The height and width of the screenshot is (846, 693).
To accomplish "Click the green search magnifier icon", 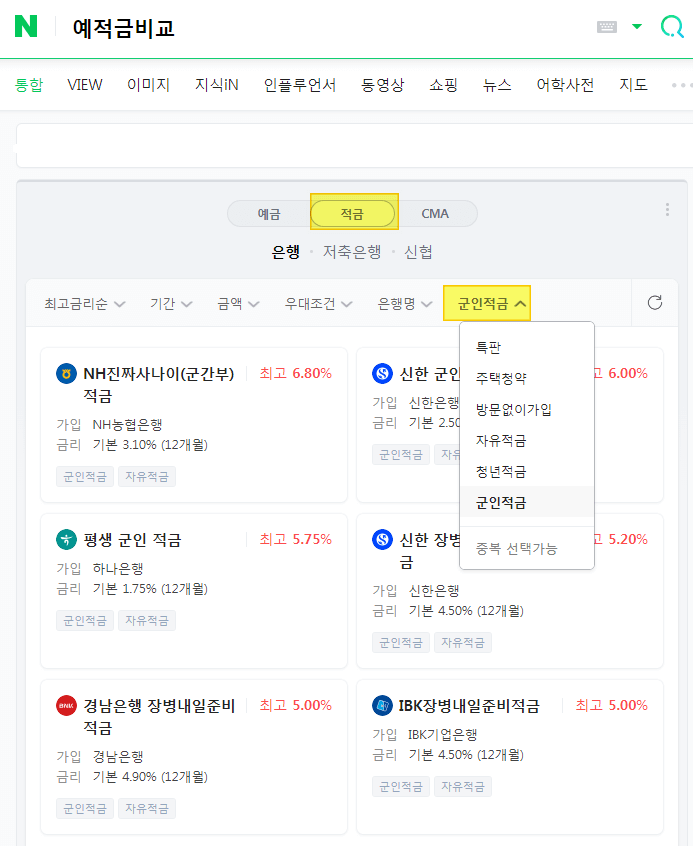I will [x=672, y=26].
